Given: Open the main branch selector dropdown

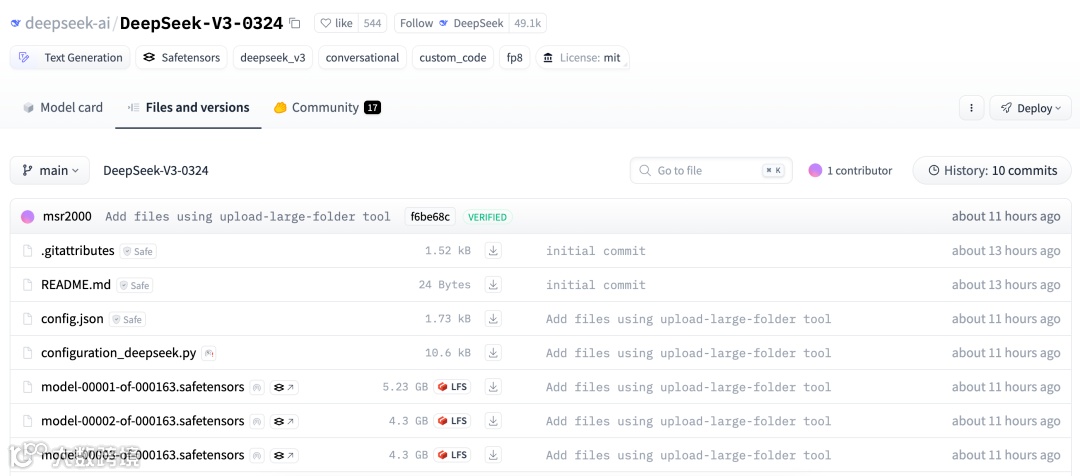Looking at the screenshot, I should pyautogui.click(x=50, y=170).
